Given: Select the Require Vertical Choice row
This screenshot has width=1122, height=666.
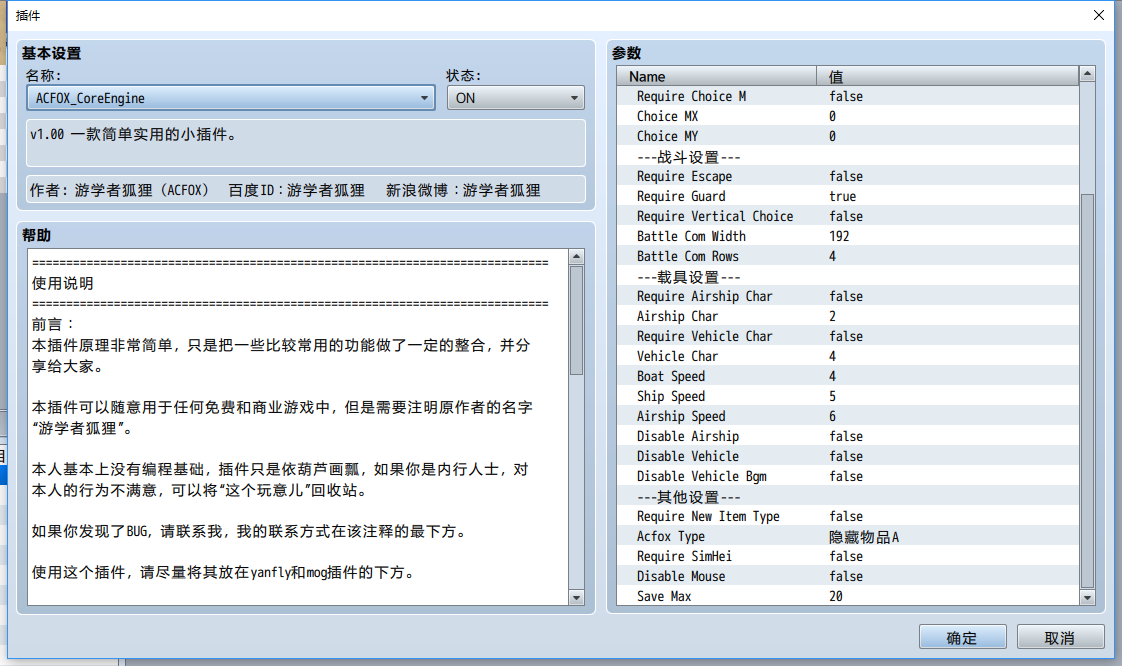Looking at the screenshot, I should pyautogui.click(x=848, y=216).
